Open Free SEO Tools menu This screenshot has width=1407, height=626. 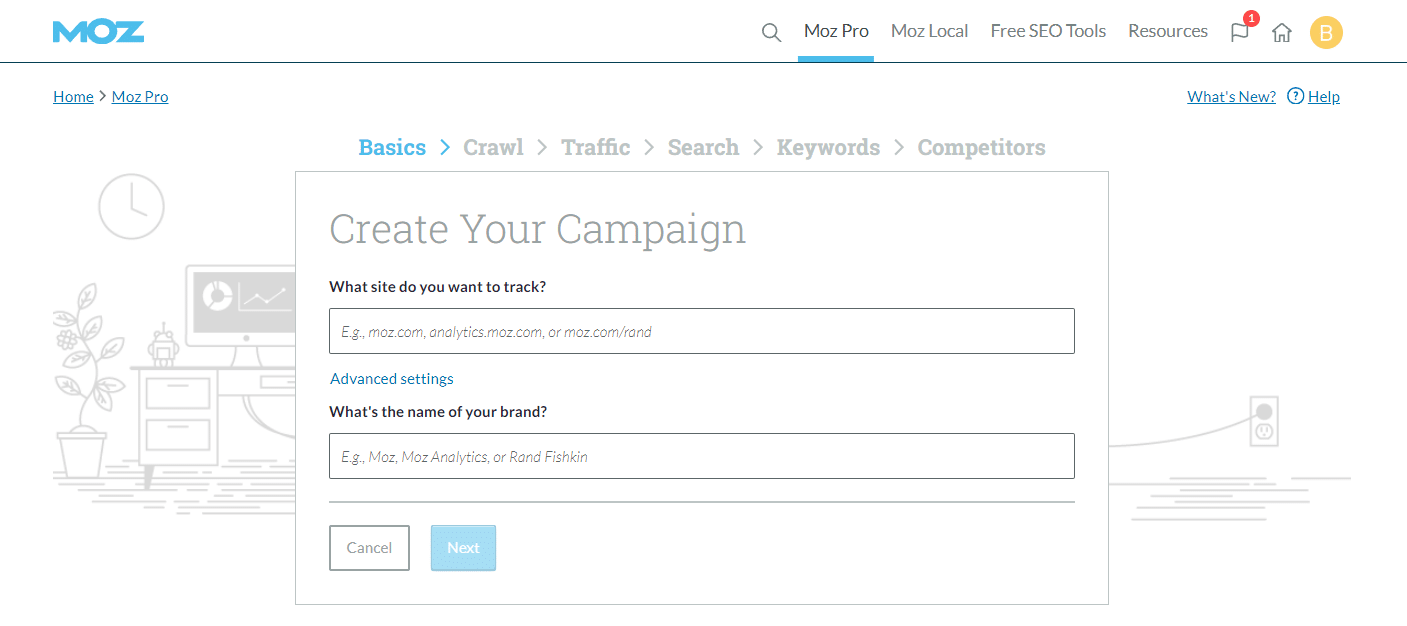pos(1048,31)
